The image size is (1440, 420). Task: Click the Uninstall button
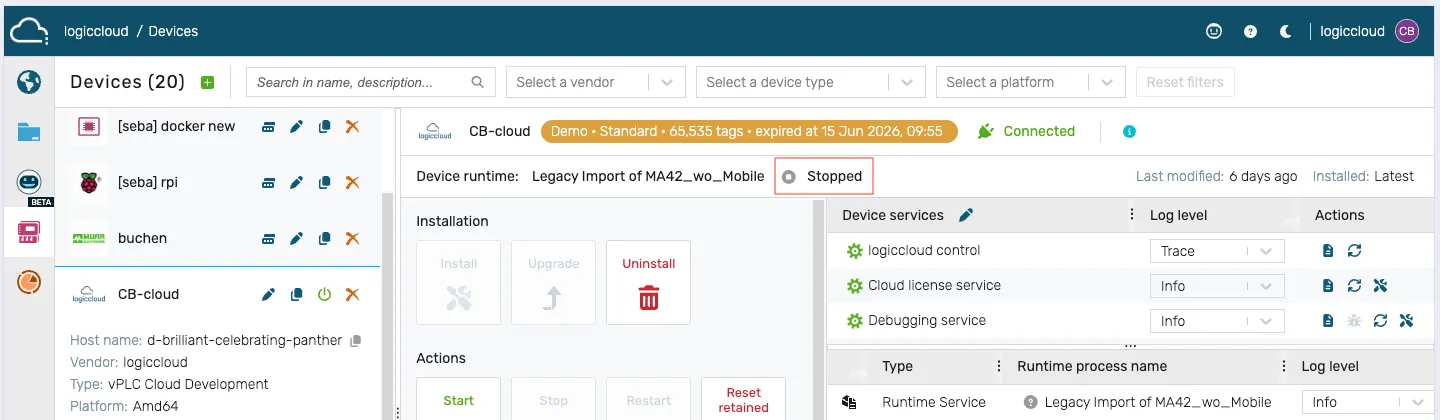[x=648, y=282]
